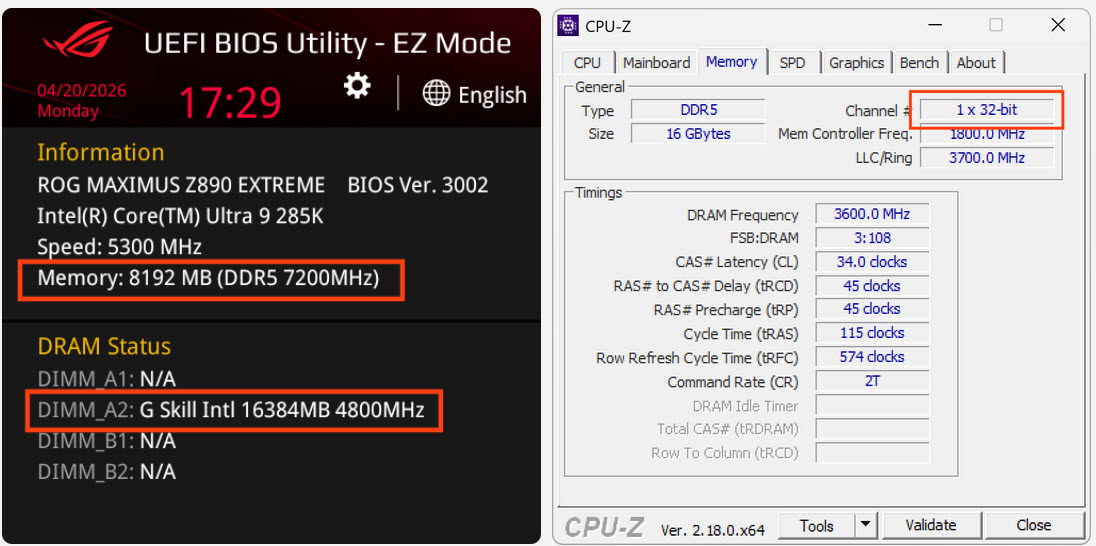Click the CAS# Latency 34.0 clocks value
This screenshot has width=1096, height=546.
(x=872, y=261)
